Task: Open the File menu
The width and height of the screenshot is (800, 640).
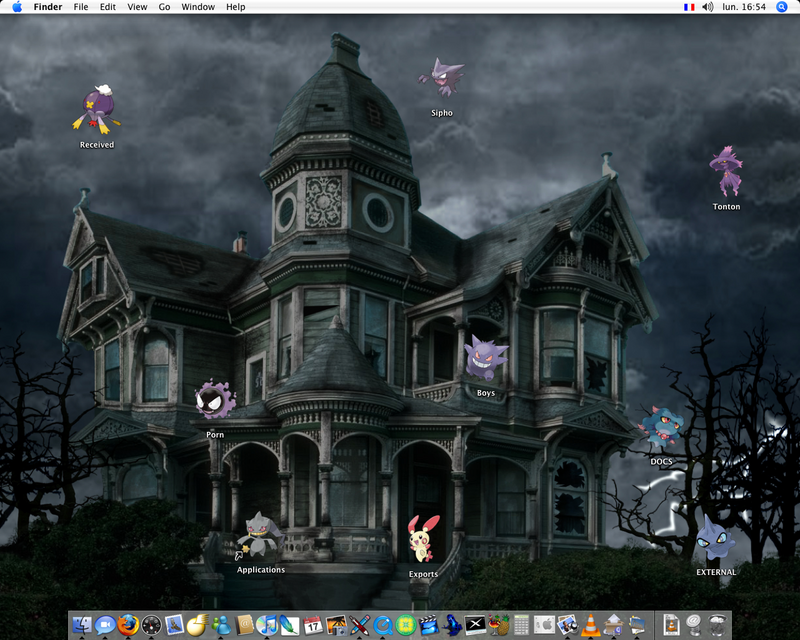Action: [x=81, y=7]
